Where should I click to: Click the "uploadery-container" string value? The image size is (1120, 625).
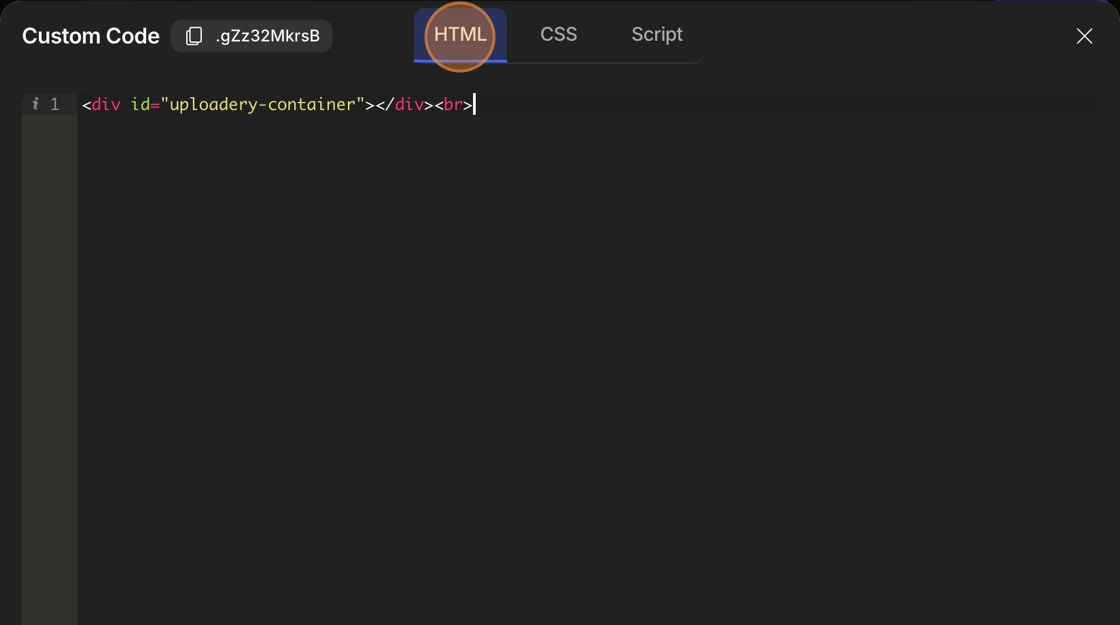point(262,104)
